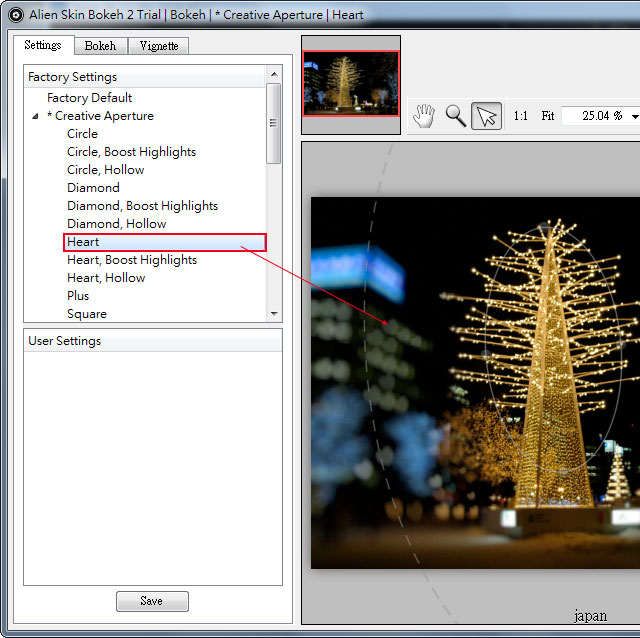Choose the Plus preset
The width and height of the screenshot is (640, 638).
(x=78, y=296)
